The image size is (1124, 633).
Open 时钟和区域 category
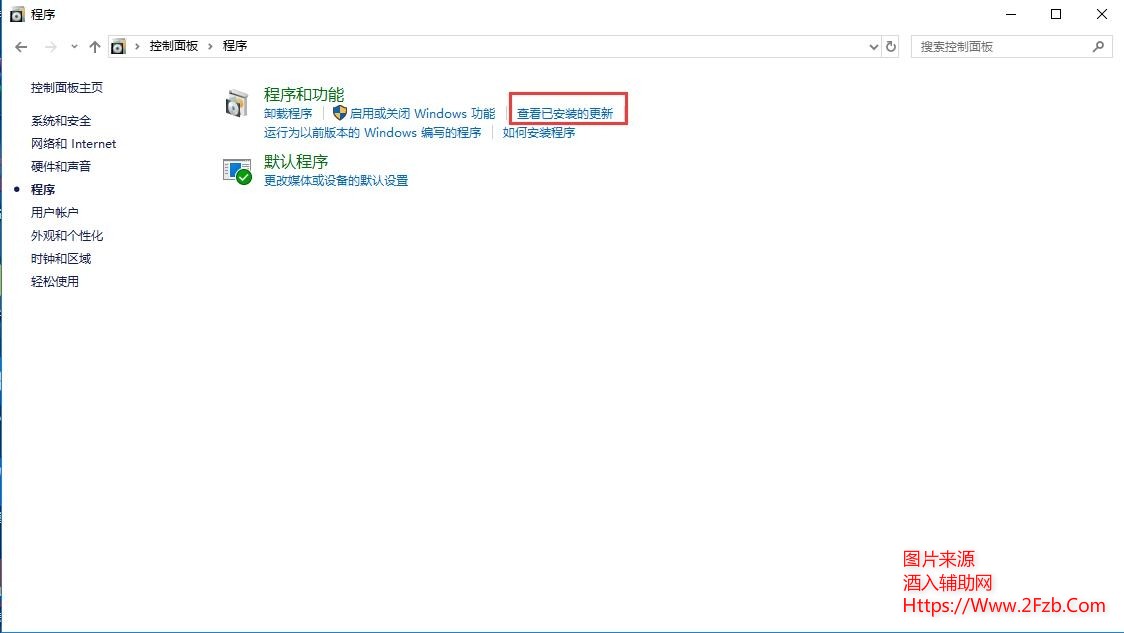[61, 258]
